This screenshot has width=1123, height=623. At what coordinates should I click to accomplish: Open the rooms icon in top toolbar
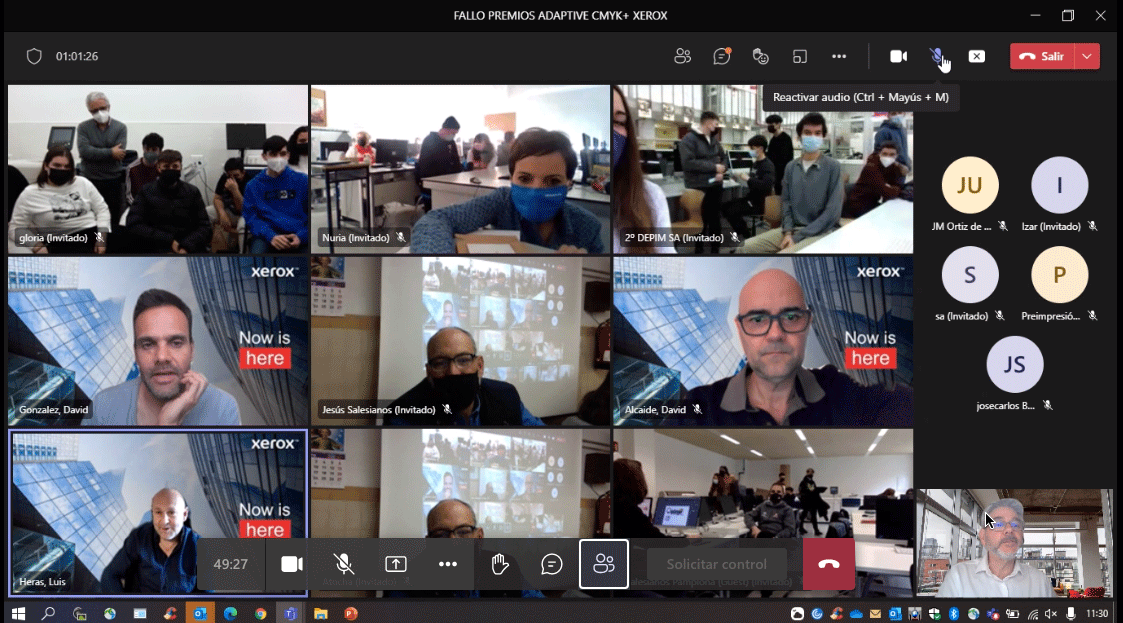(799, 57)
